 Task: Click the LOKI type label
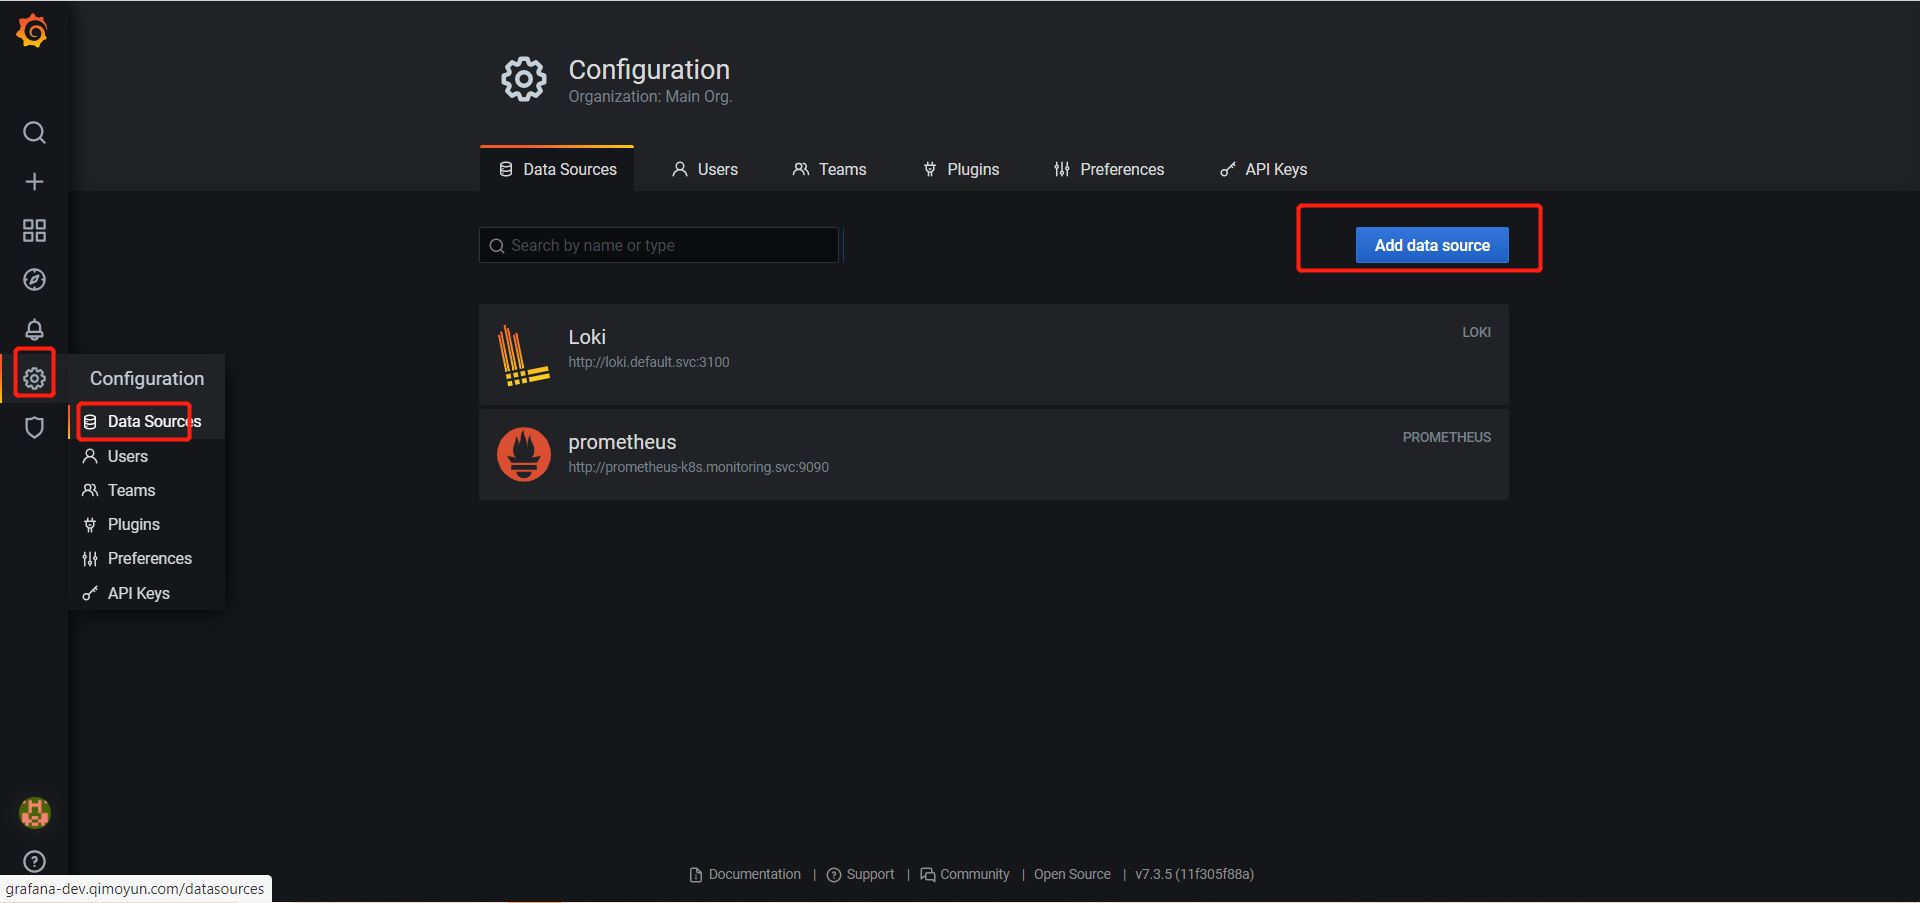coord(1476,332)
